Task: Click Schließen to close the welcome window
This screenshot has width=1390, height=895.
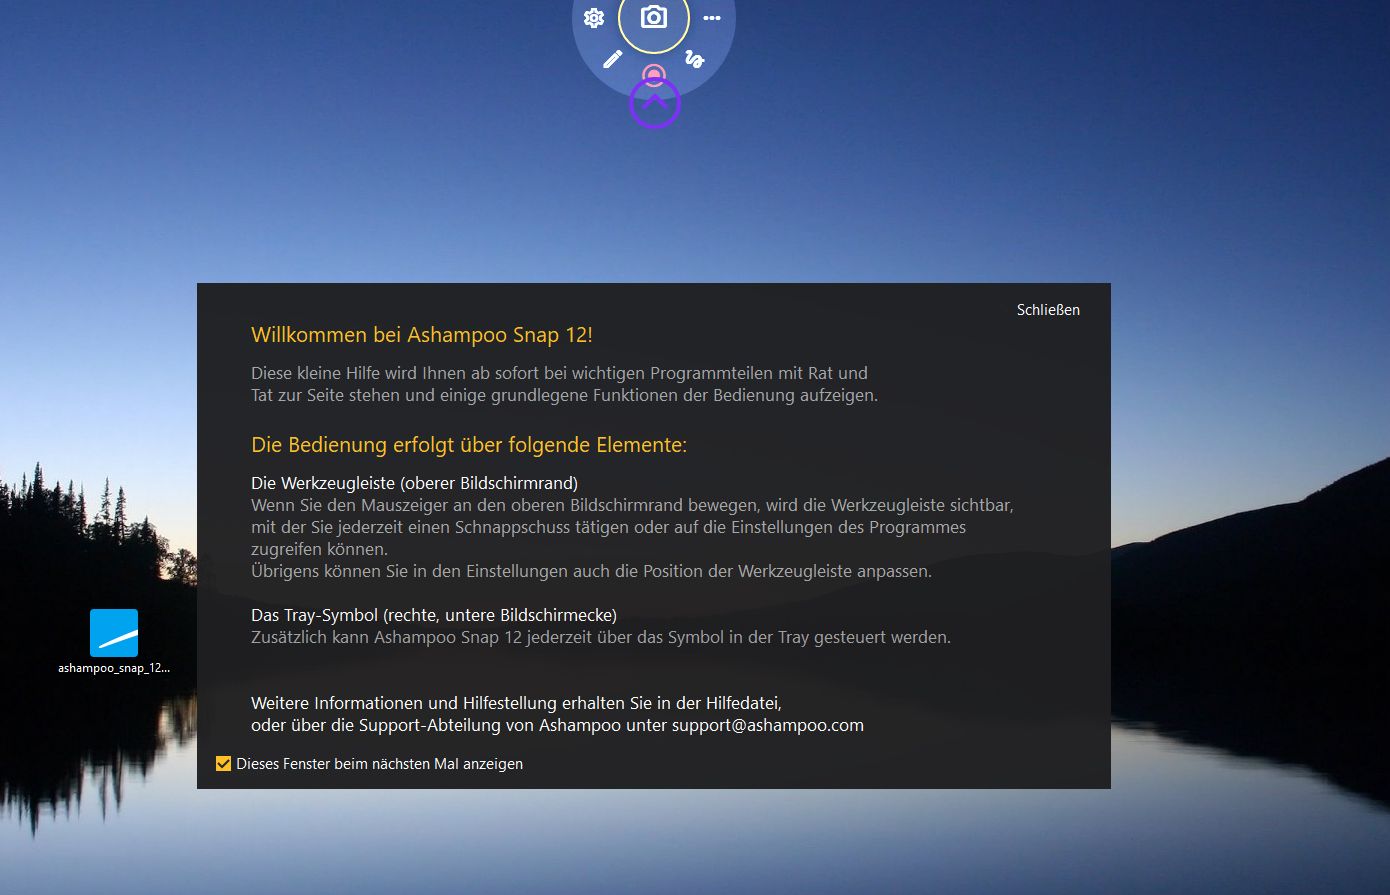Action: [1048, 310]
